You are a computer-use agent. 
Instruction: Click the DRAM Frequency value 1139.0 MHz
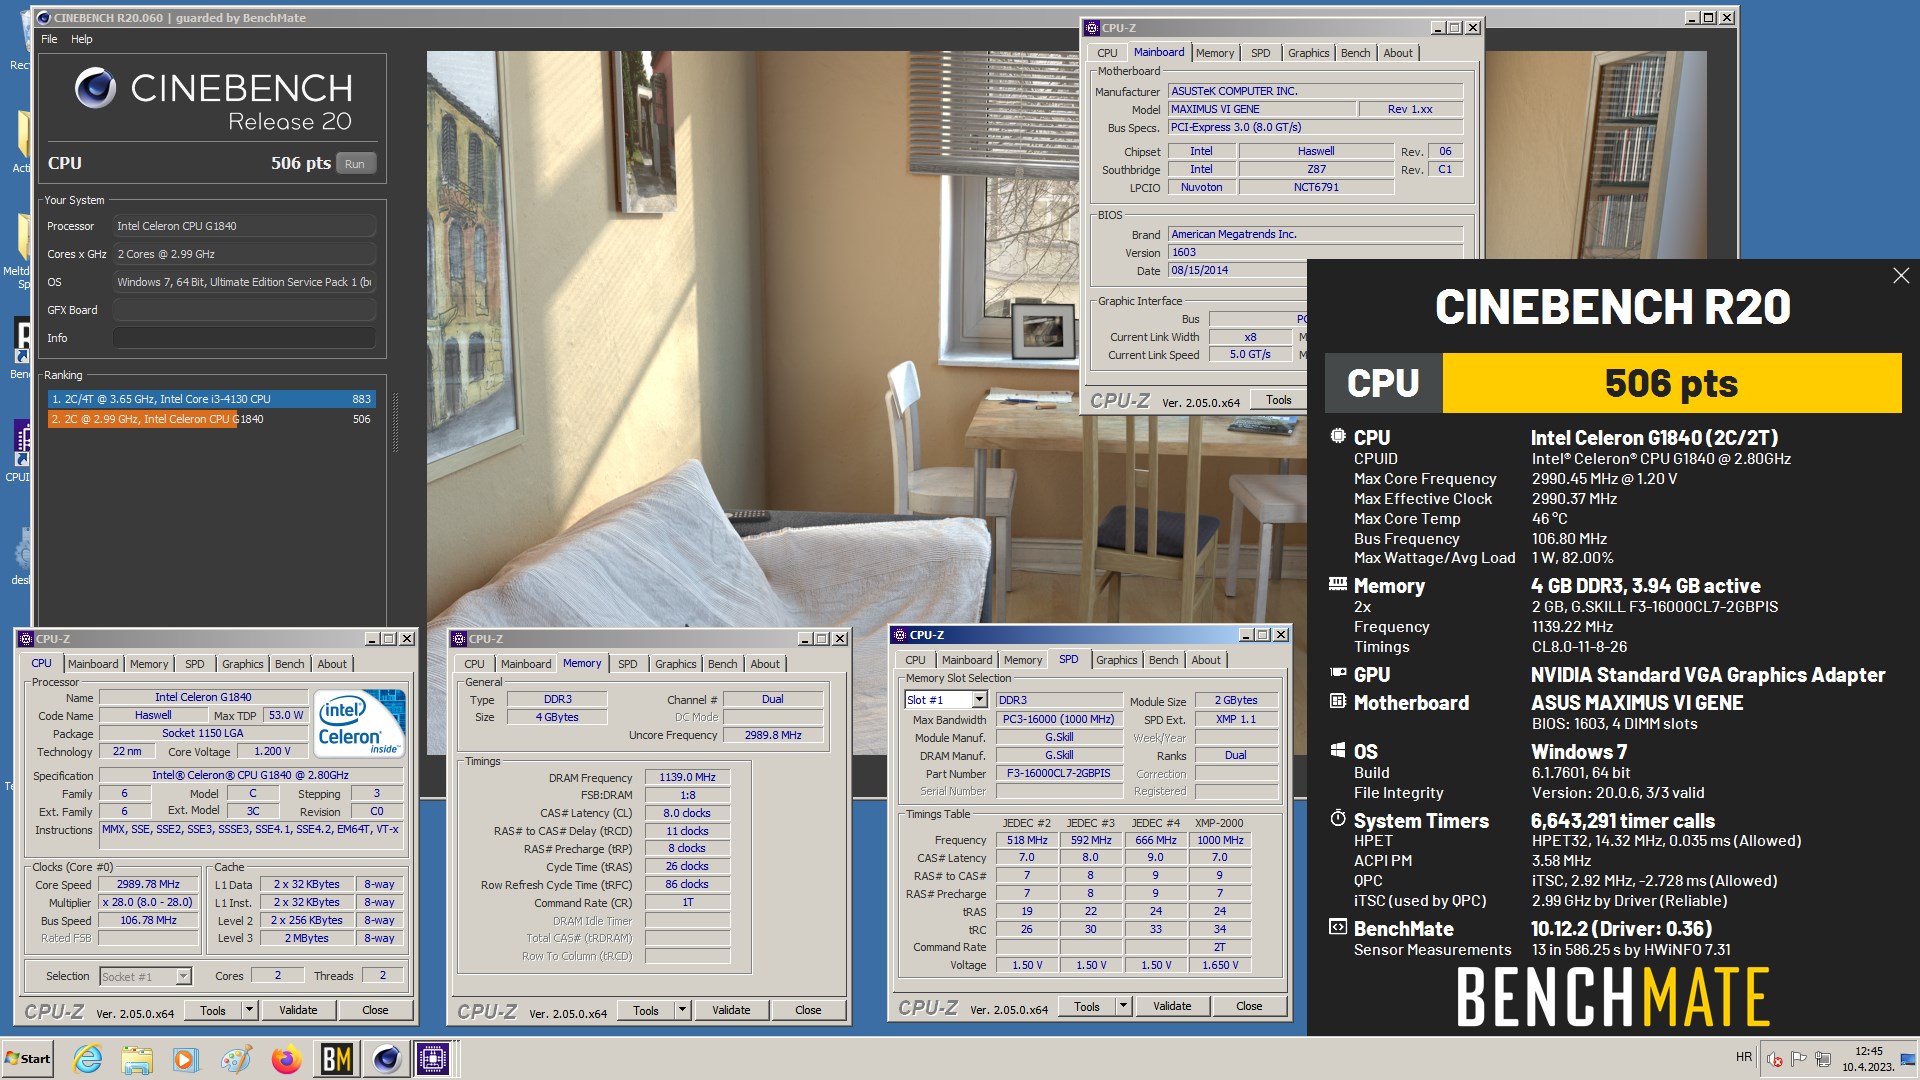[687, 777]
